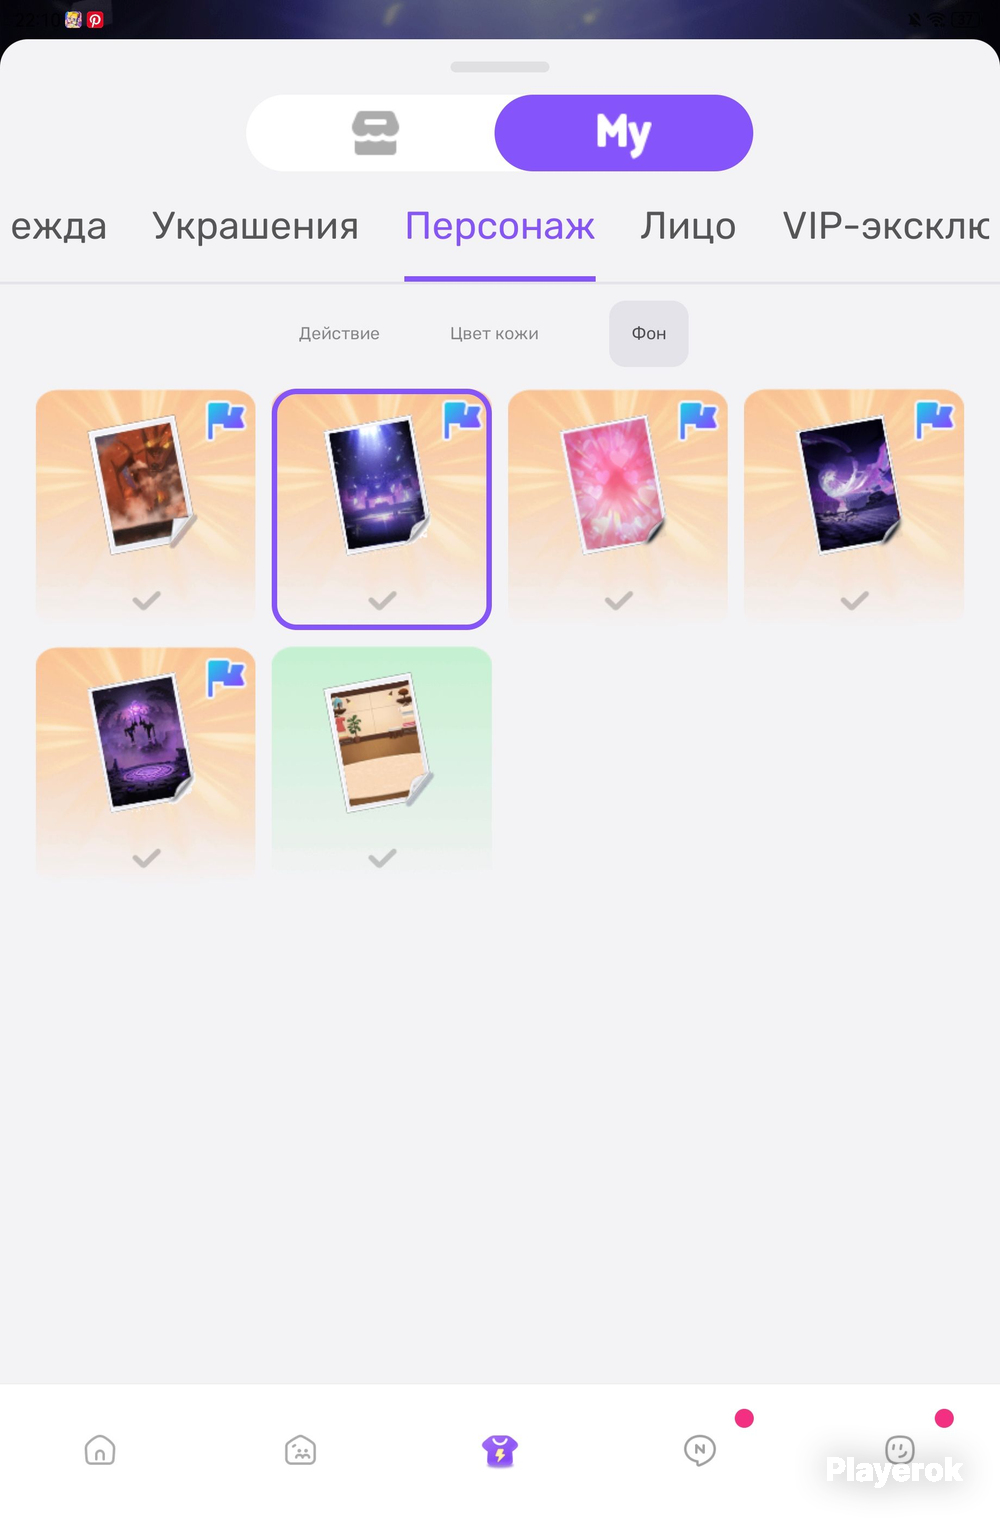This screenshot has height=1522, width=1000.
Task: Open the smiley profile icon
Action: click(x=900, y=1449)
